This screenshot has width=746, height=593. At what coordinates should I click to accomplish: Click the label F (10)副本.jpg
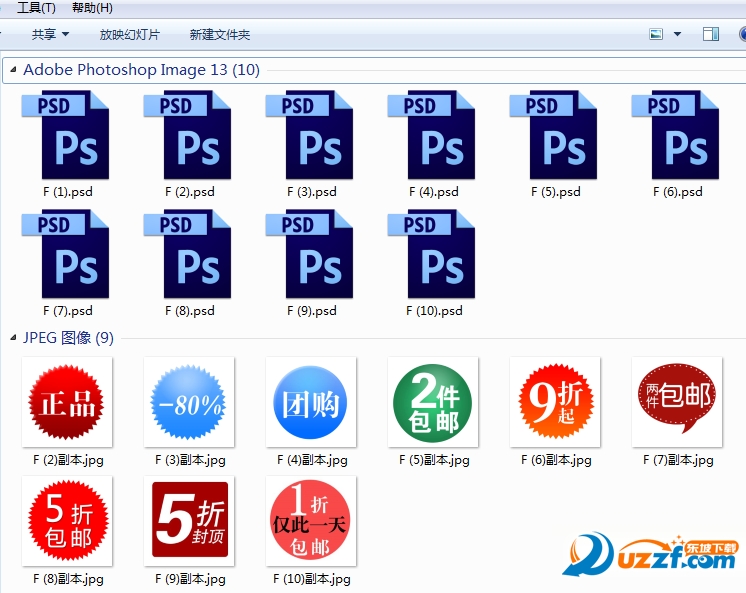[x=312, y=579]
